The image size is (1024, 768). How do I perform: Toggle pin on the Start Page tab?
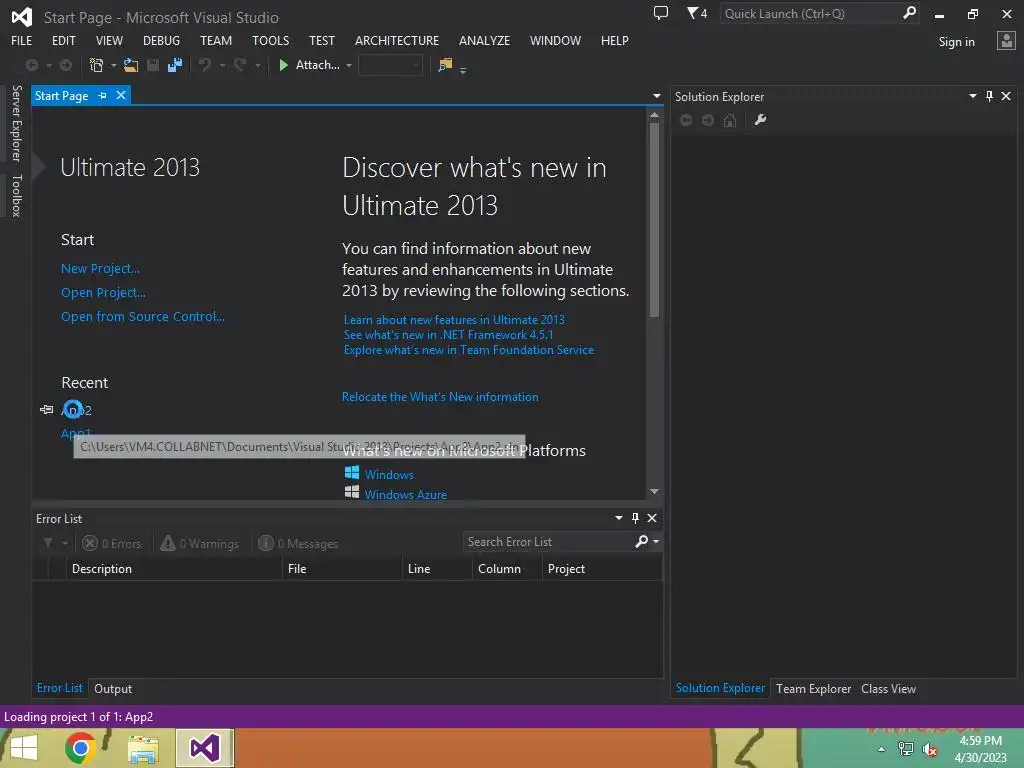[102, 95]
